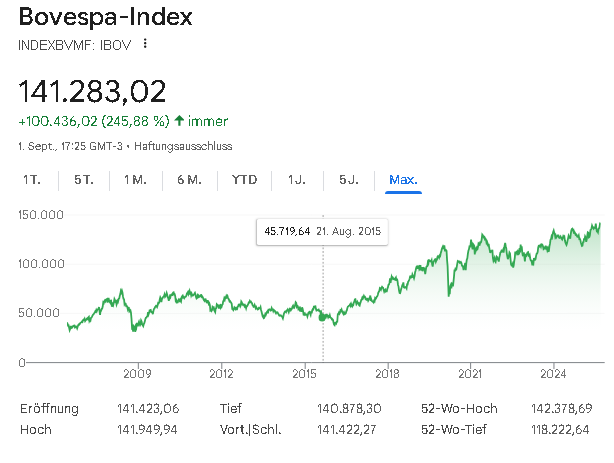Click the 2024 label on the time axis
This screenshot has width=614, height=463.
pos(554,374)
